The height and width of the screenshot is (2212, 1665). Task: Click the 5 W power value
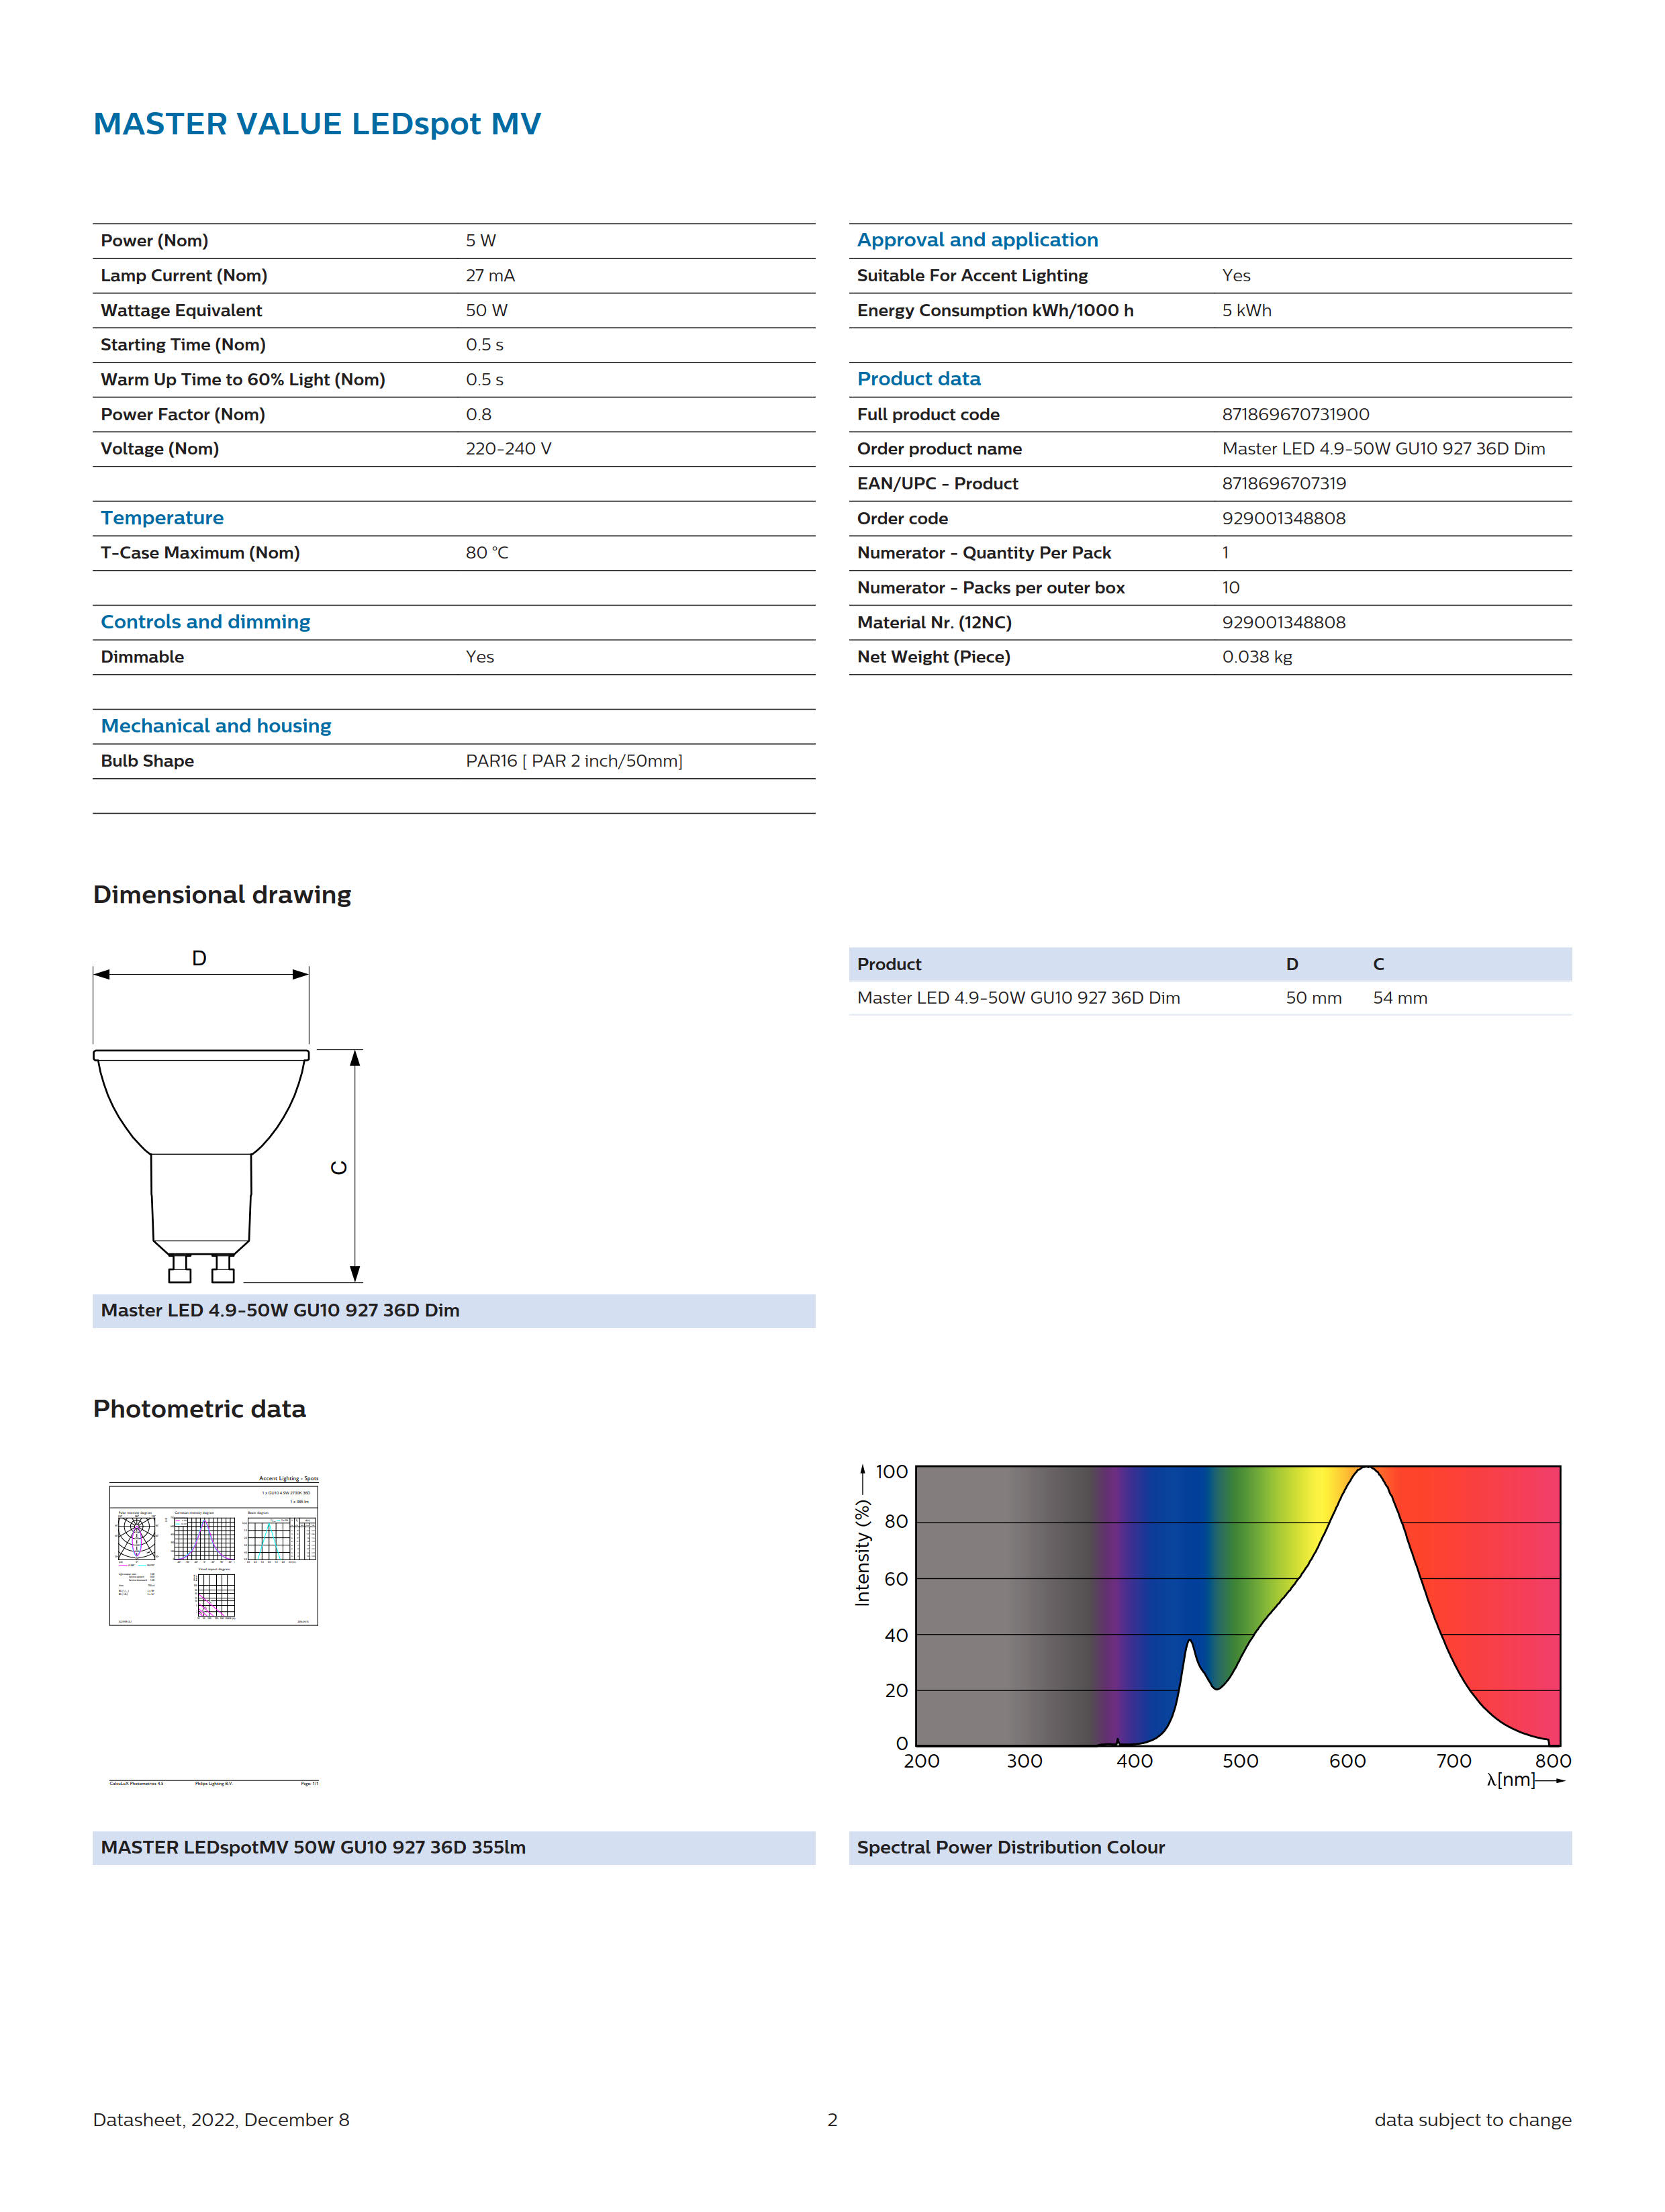[480, 241]
